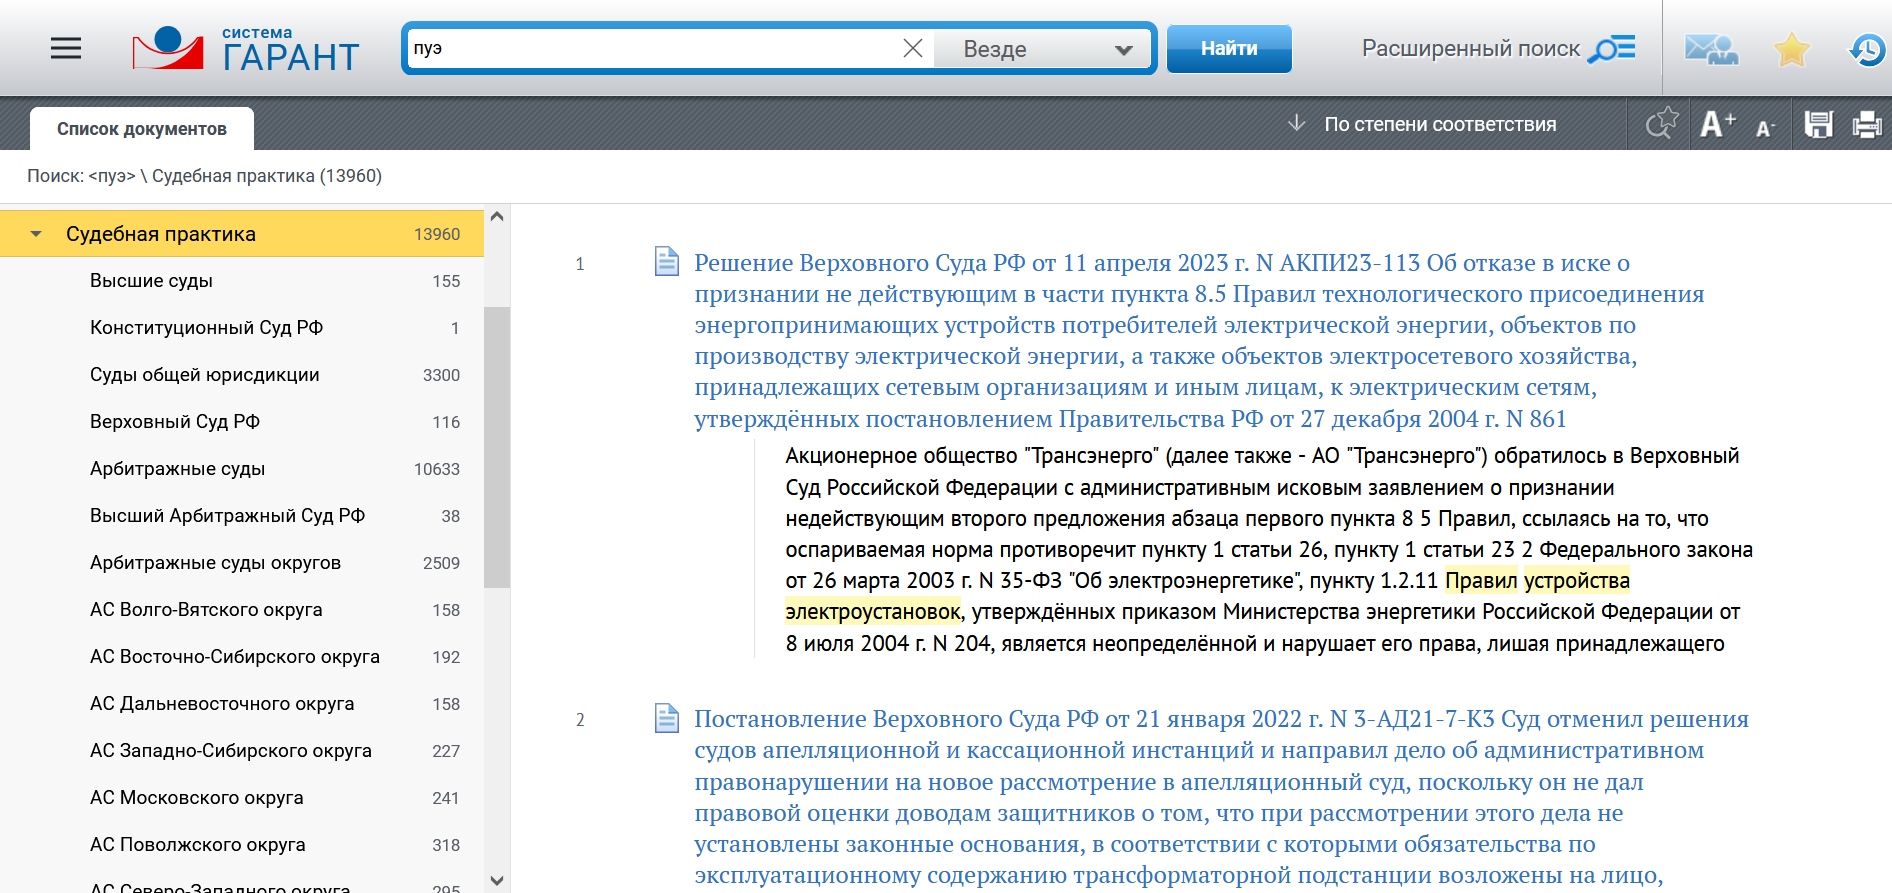Viewport: 1892px width, 893px height.
Task: Click the sort direction arrow icon
Action: (x=1296, y=123)
